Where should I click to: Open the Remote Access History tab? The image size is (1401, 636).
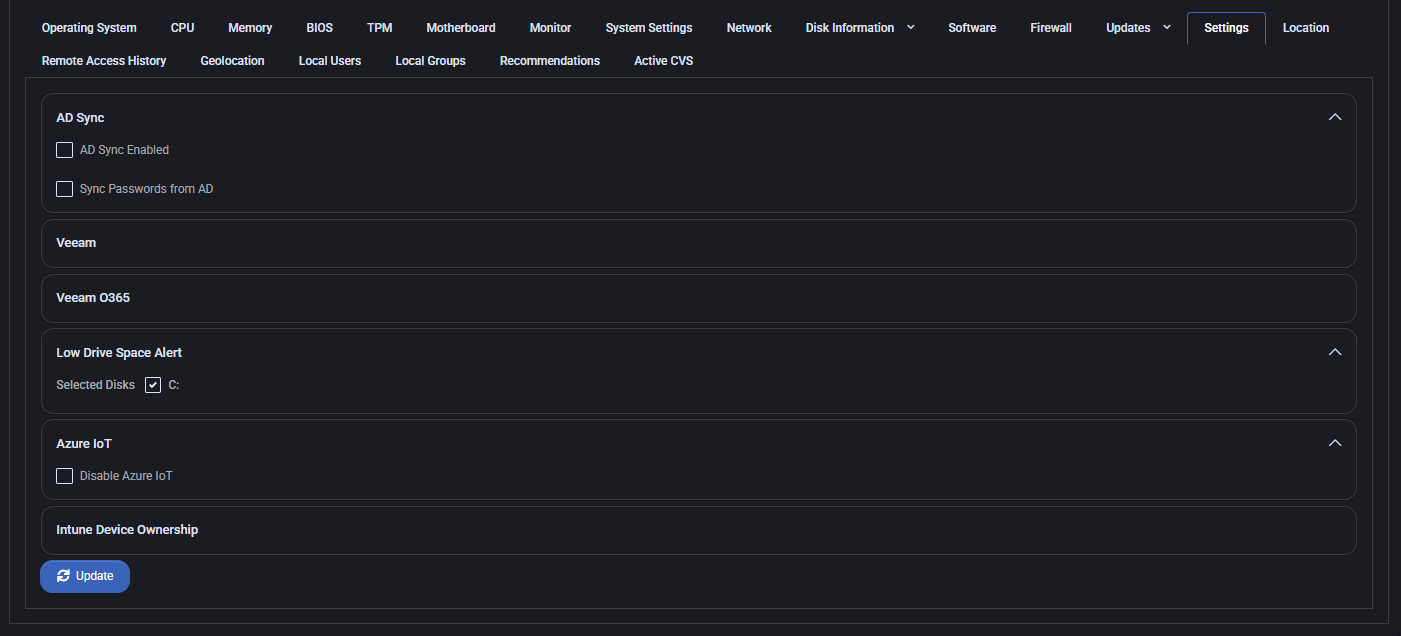(104, 61)
